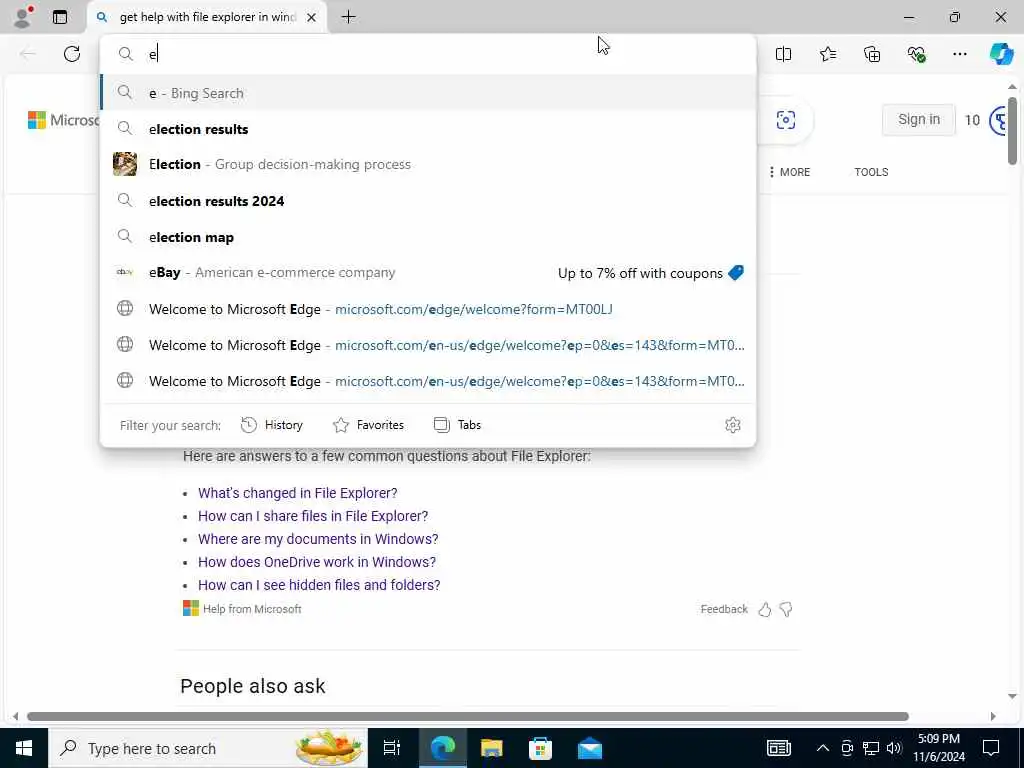Screen dimensions: 1024x768
Task: Filter search by Favorites
Action: [x=368, y=425]
